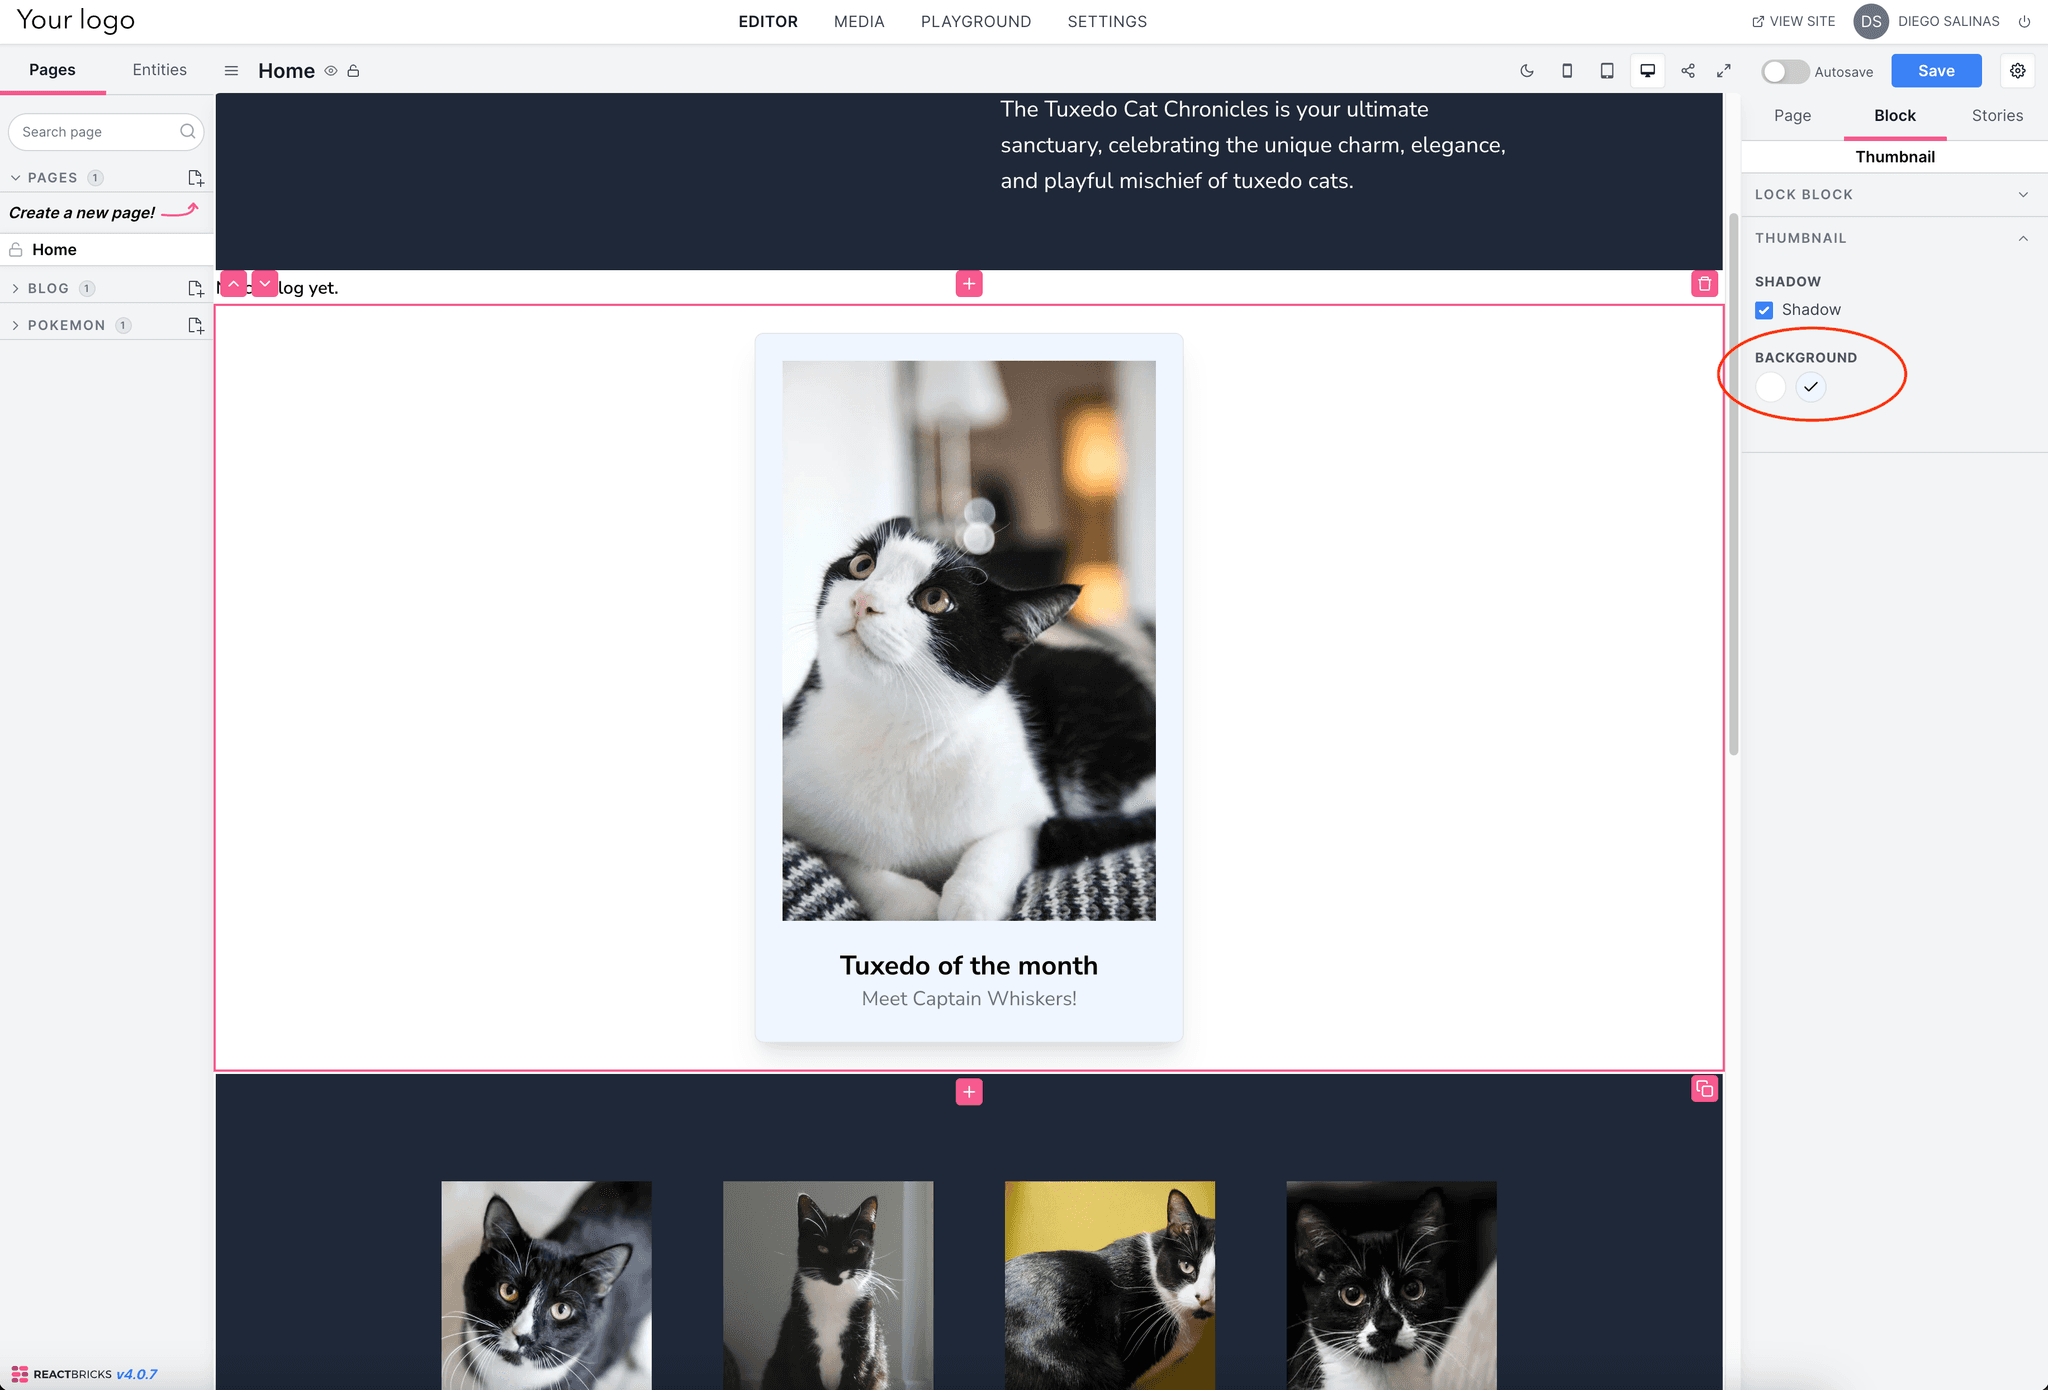The width and height of the screenshot is (2048, 1390).
Task: Open the Page sidebar tab
Action: [1792, 116]
